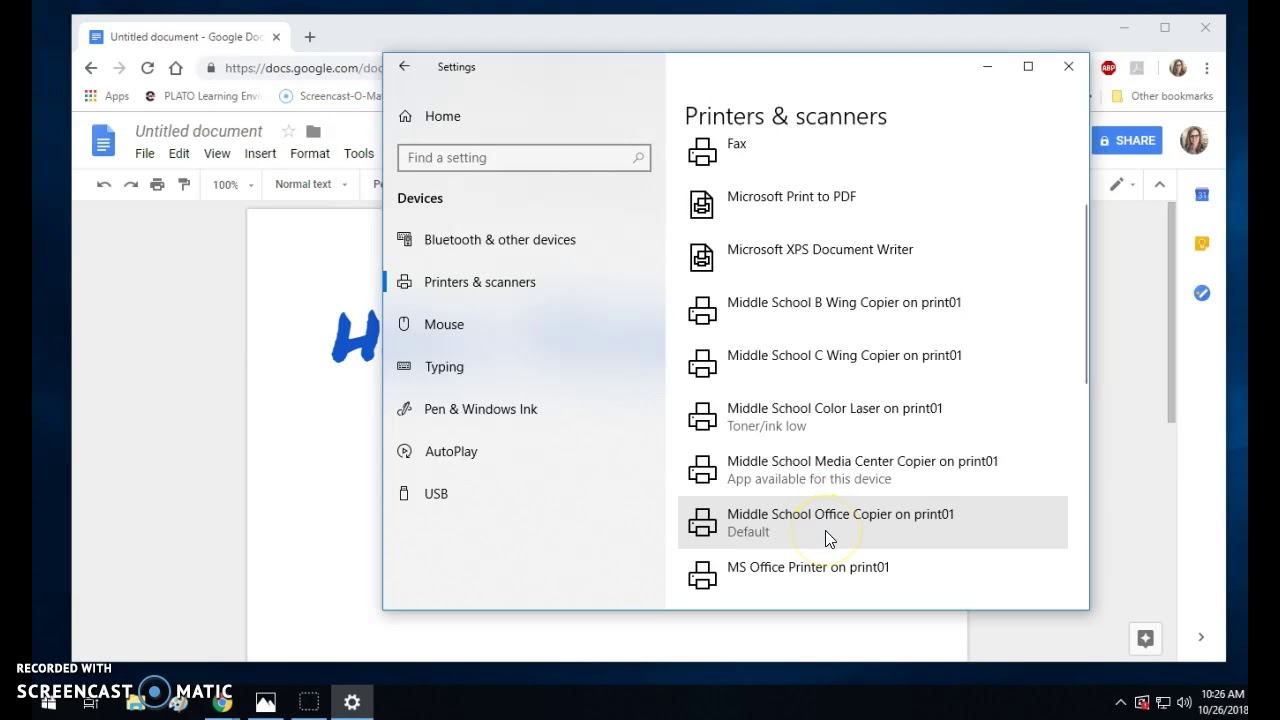
Task: Click Docs undo button
Action: (103, 184)
